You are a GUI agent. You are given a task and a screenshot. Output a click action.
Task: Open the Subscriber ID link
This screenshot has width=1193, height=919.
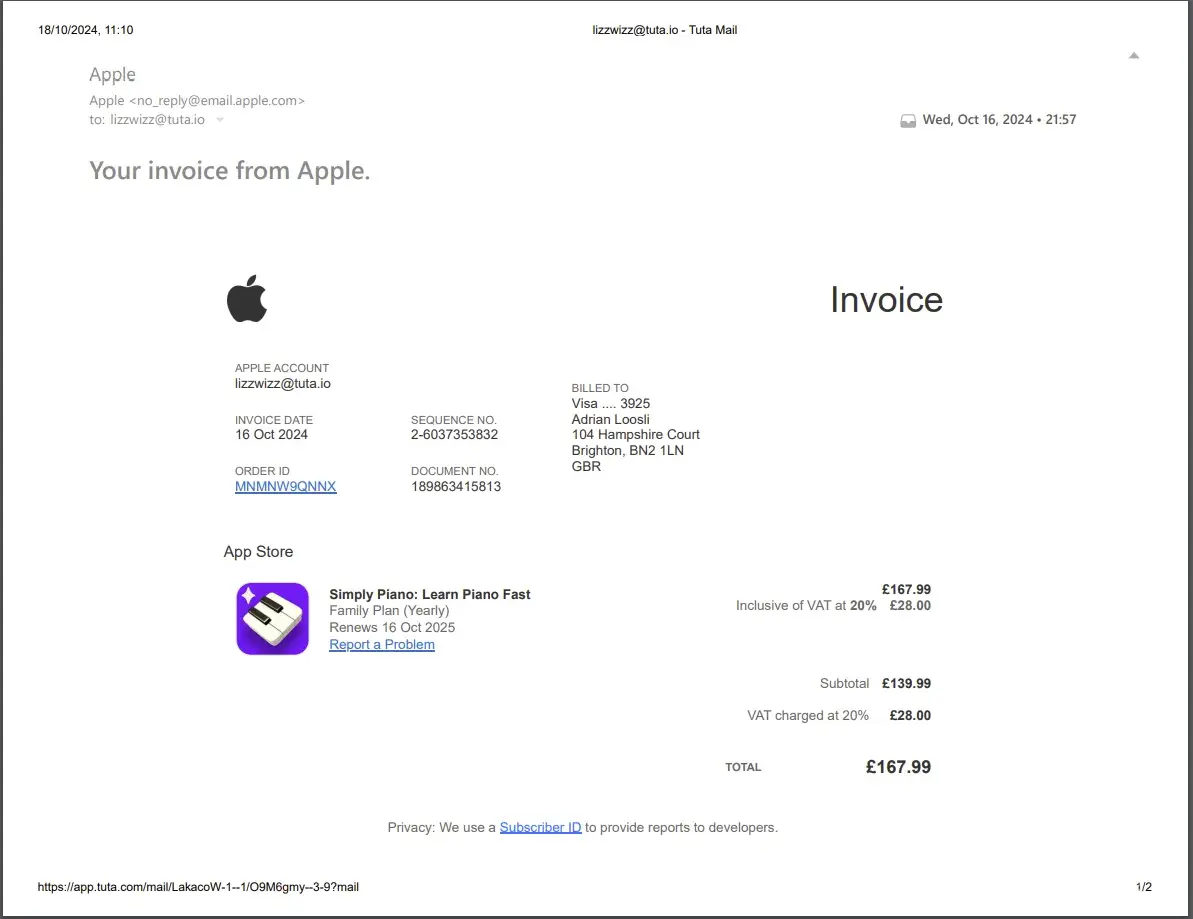pos(540,827)
